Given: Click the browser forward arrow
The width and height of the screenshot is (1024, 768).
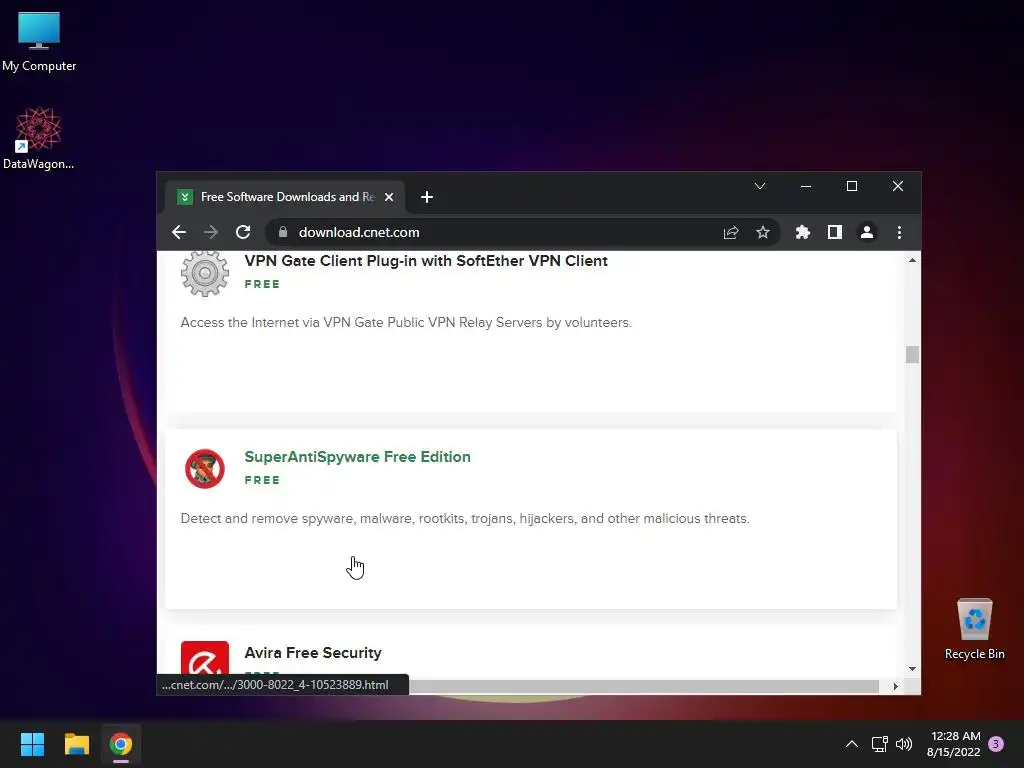Looking at the screenshot, I should (x=211, y=232).
